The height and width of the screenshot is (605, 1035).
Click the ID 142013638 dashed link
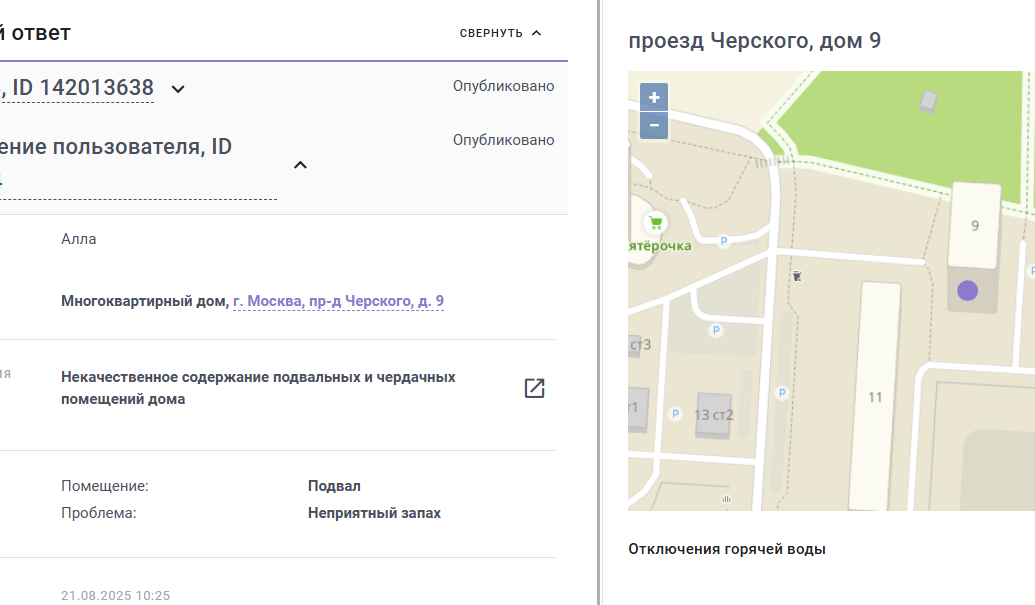pos(77,88)
